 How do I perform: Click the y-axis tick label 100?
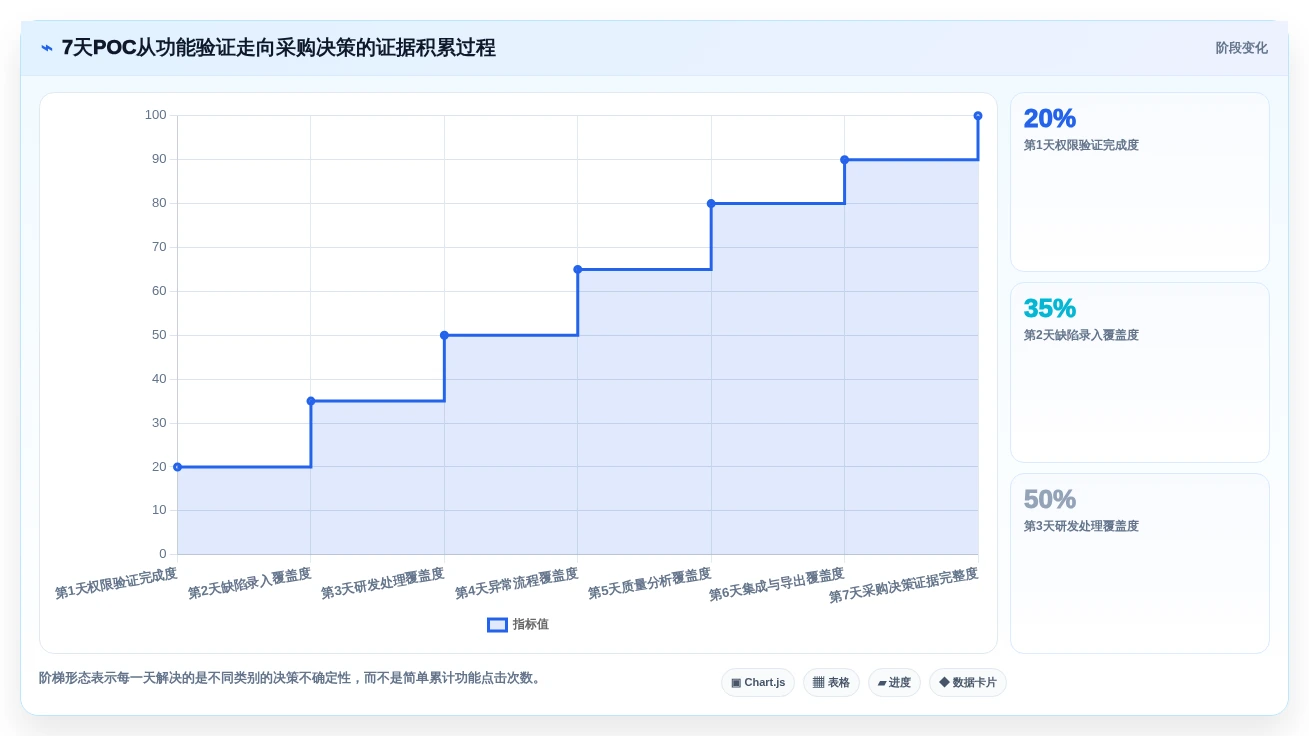[x=156, y=115]
